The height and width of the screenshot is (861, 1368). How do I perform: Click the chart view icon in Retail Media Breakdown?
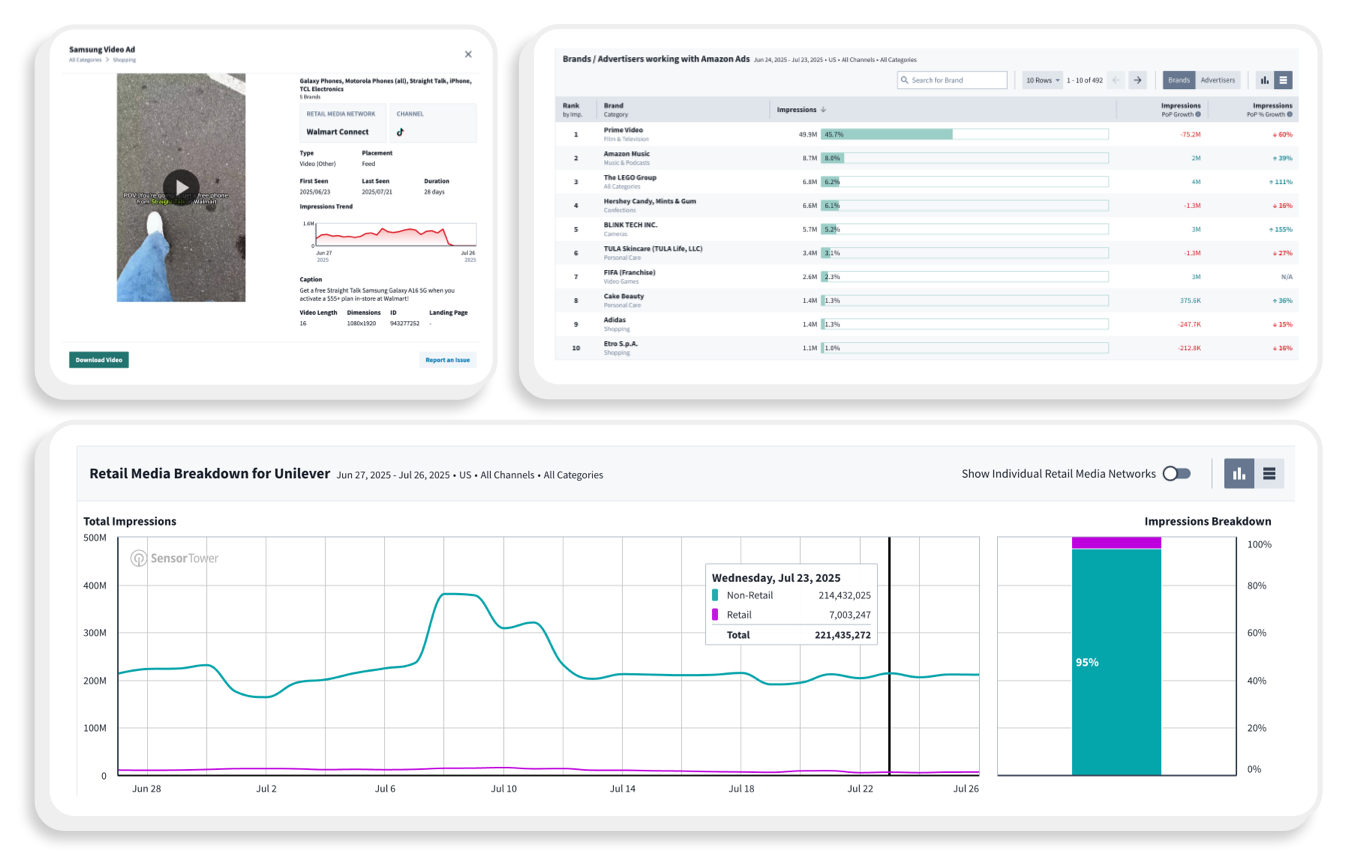point(1239,473)
